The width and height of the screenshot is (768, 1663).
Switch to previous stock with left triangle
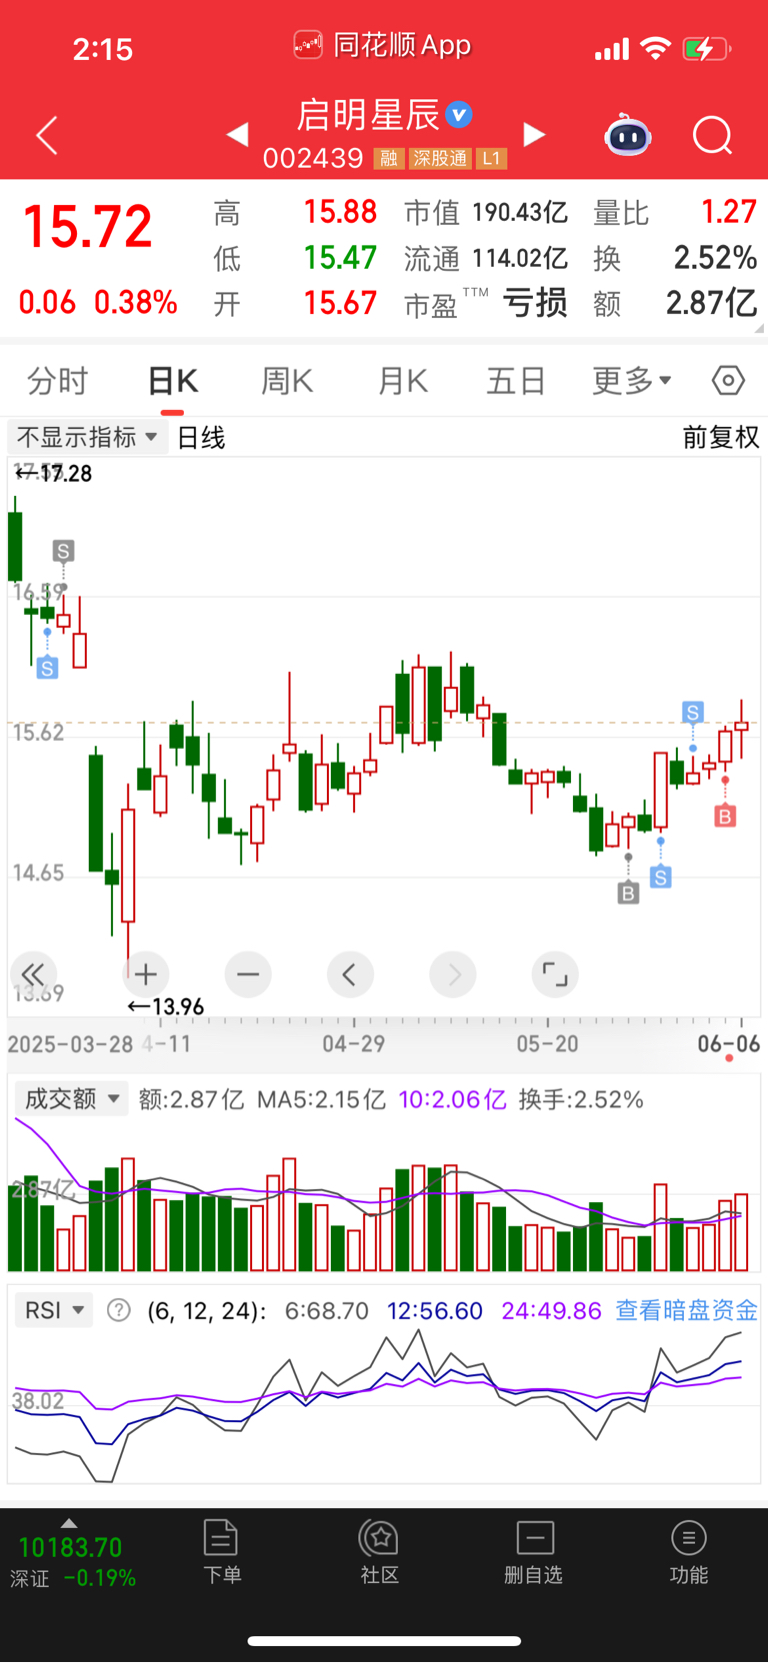click(237, 134)
